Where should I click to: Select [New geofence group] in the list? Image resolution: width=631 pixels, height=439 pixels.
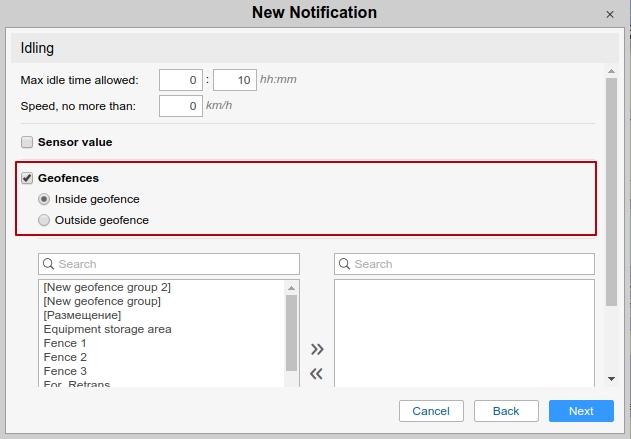(102, 301)
